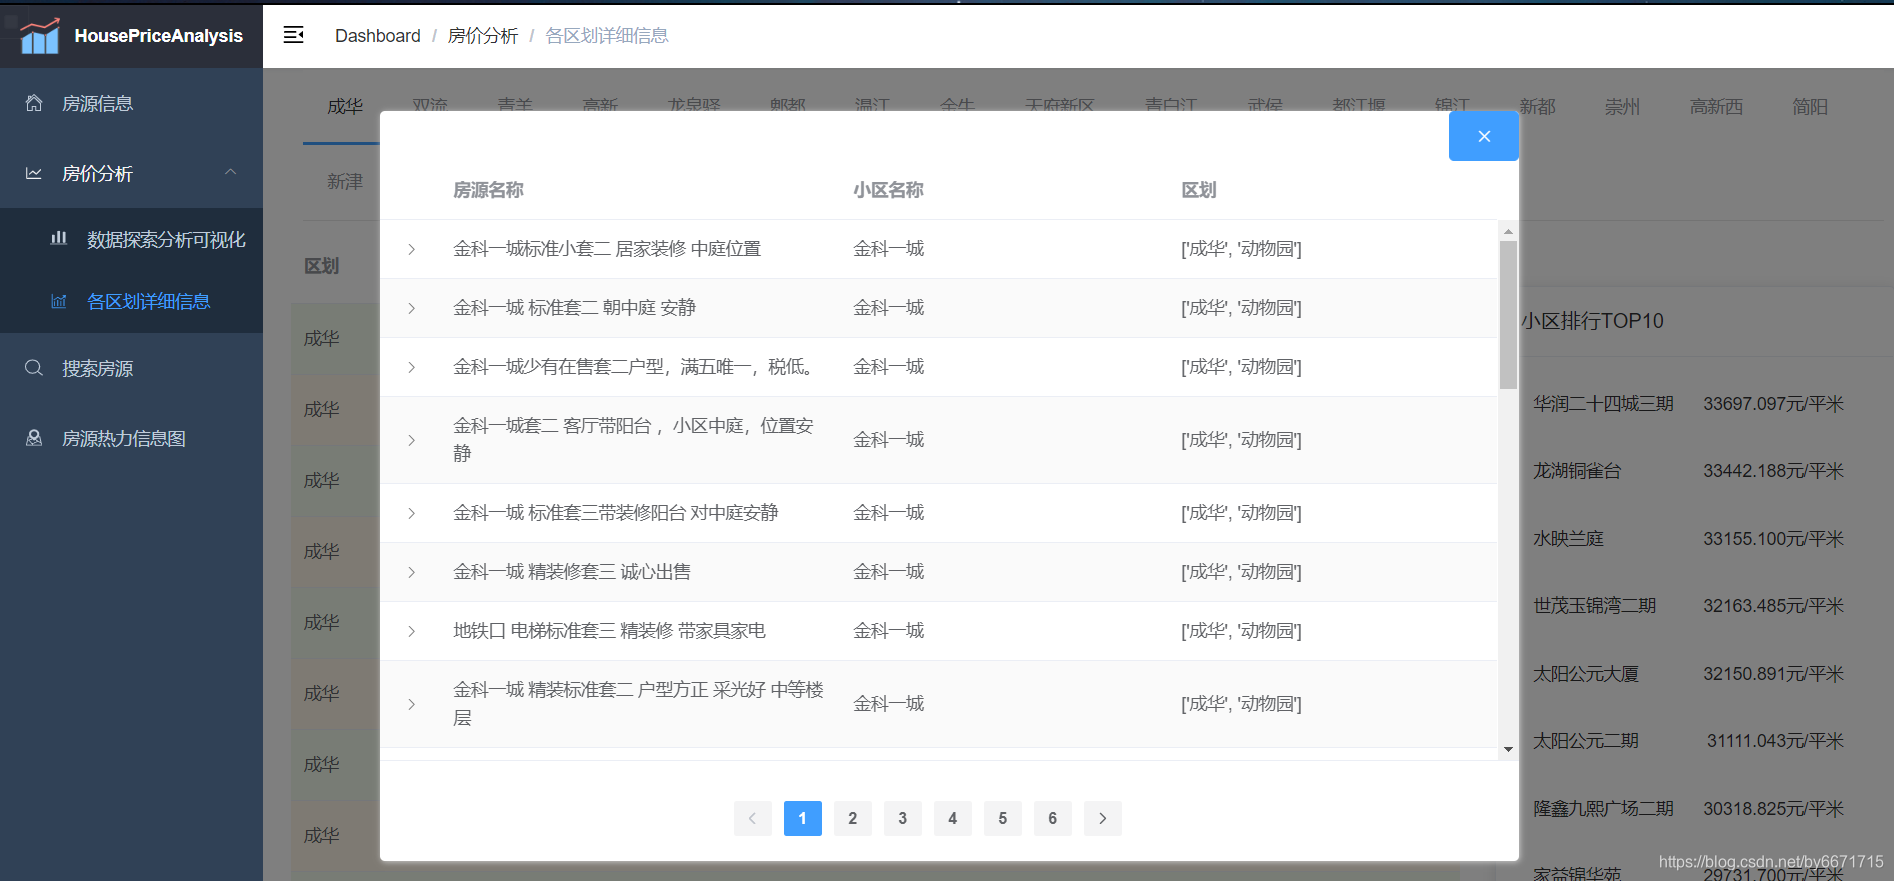
Task: Expand row 金科一城 标准套二 朝中庭 安静
Action: pyautogui.click(x=411, y=308)
